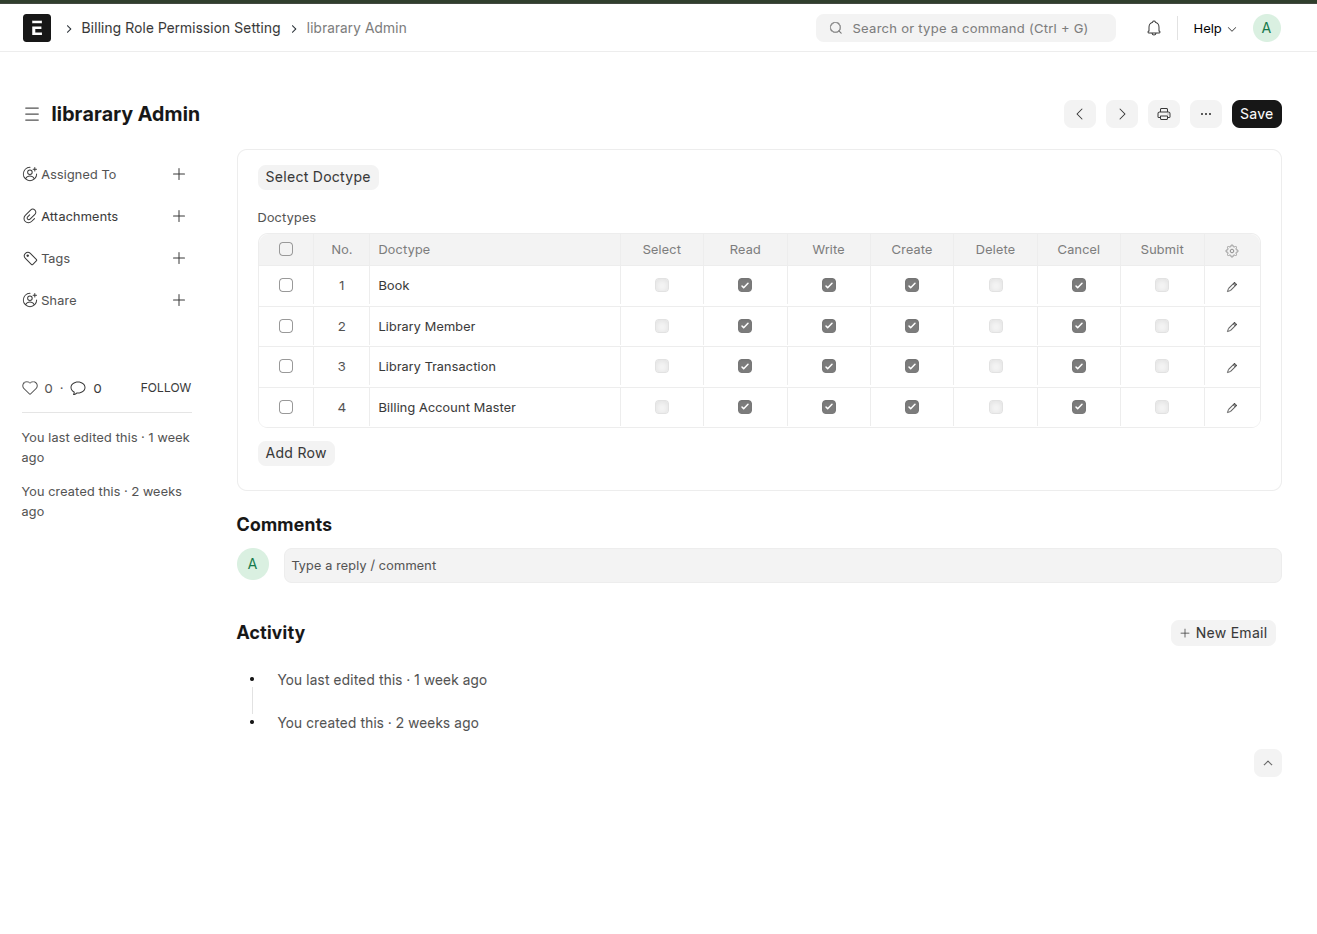Screen dimensions: 1317x934
Task: Open Billing Role Permission Setting breadcrumb
Action: click(181, 28)
